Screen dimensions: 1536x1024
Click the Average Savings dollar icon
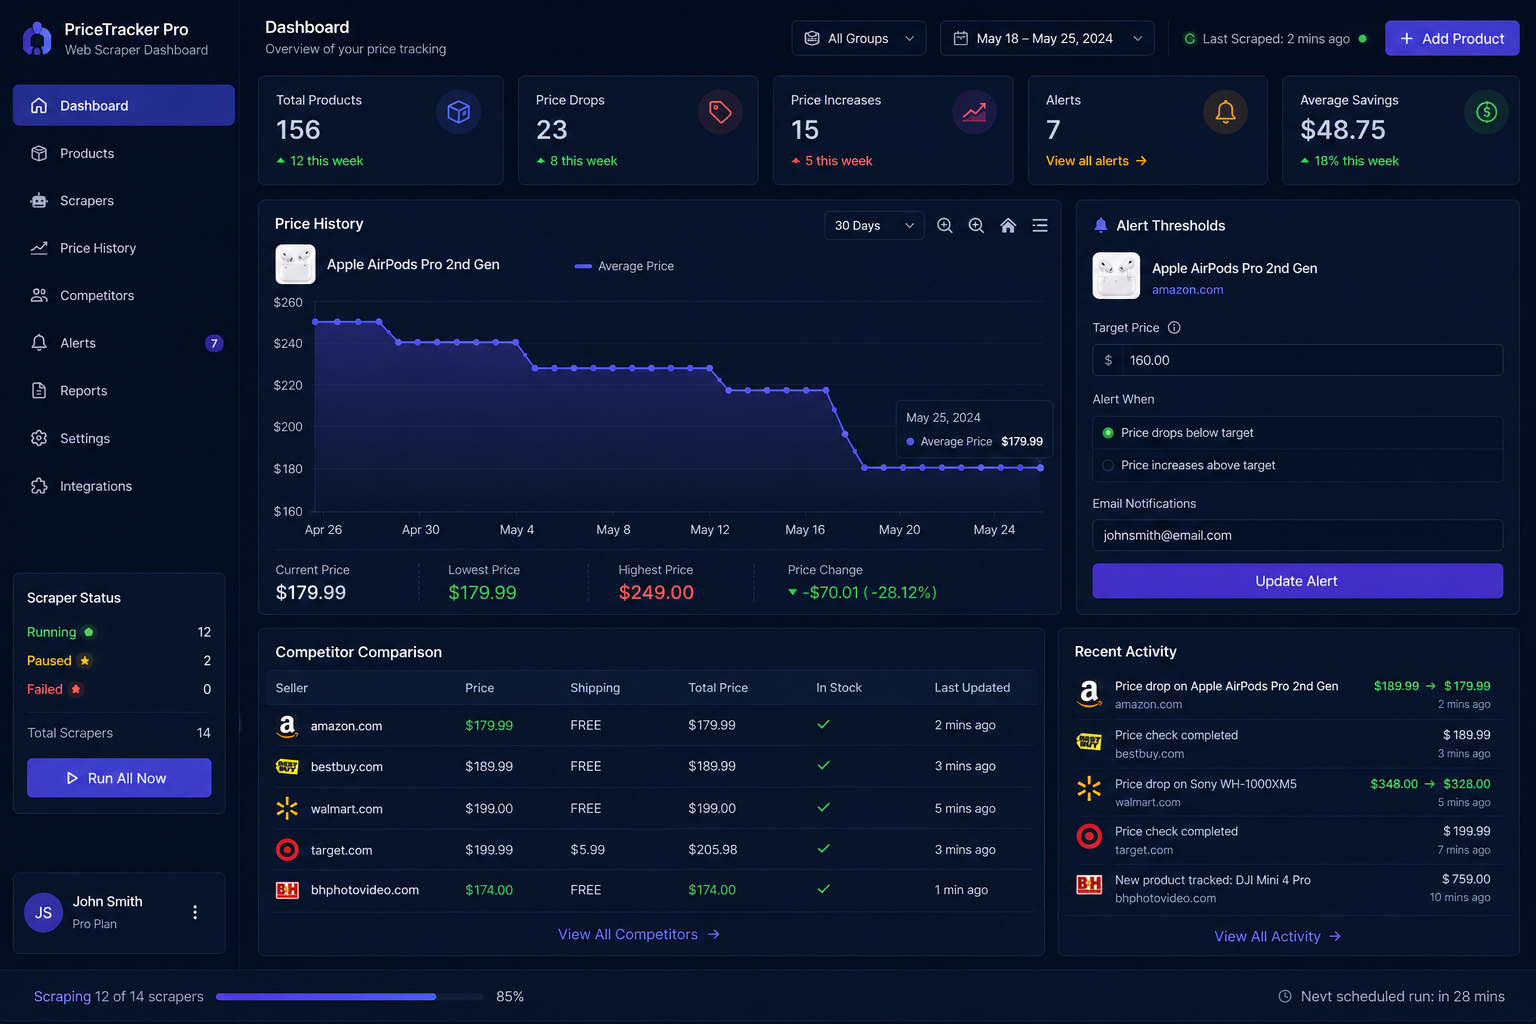pos(1486,112)
